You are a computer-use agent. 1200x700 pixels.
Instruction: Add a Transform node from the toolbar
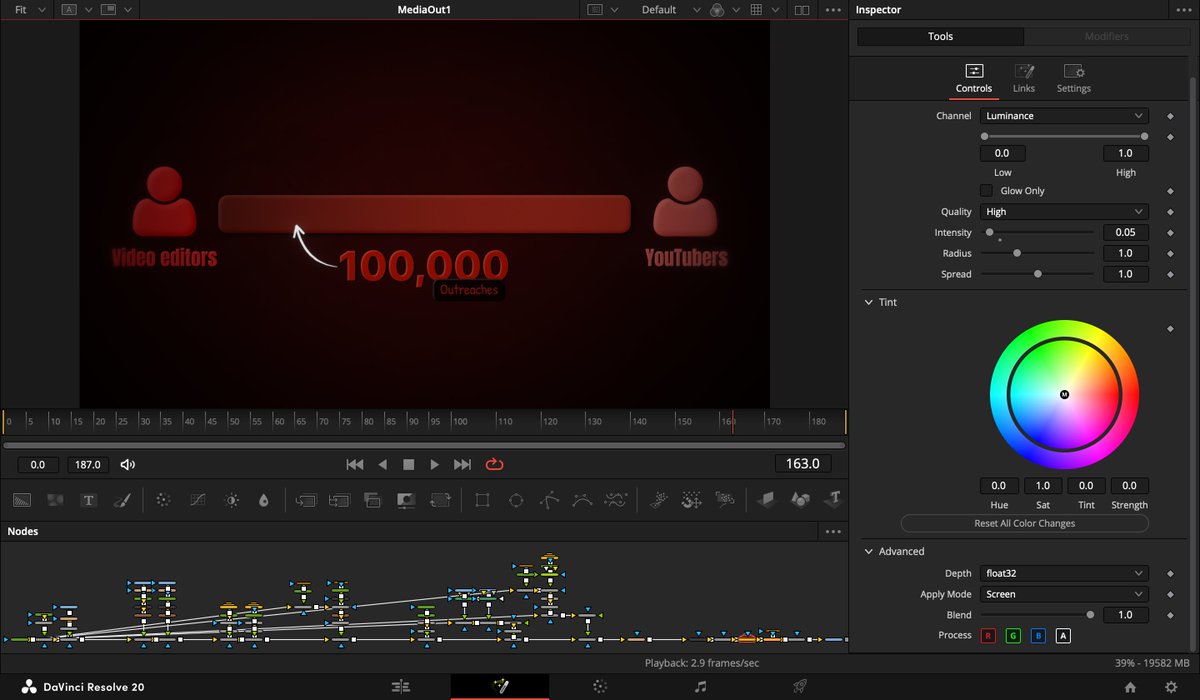(439, 499)
